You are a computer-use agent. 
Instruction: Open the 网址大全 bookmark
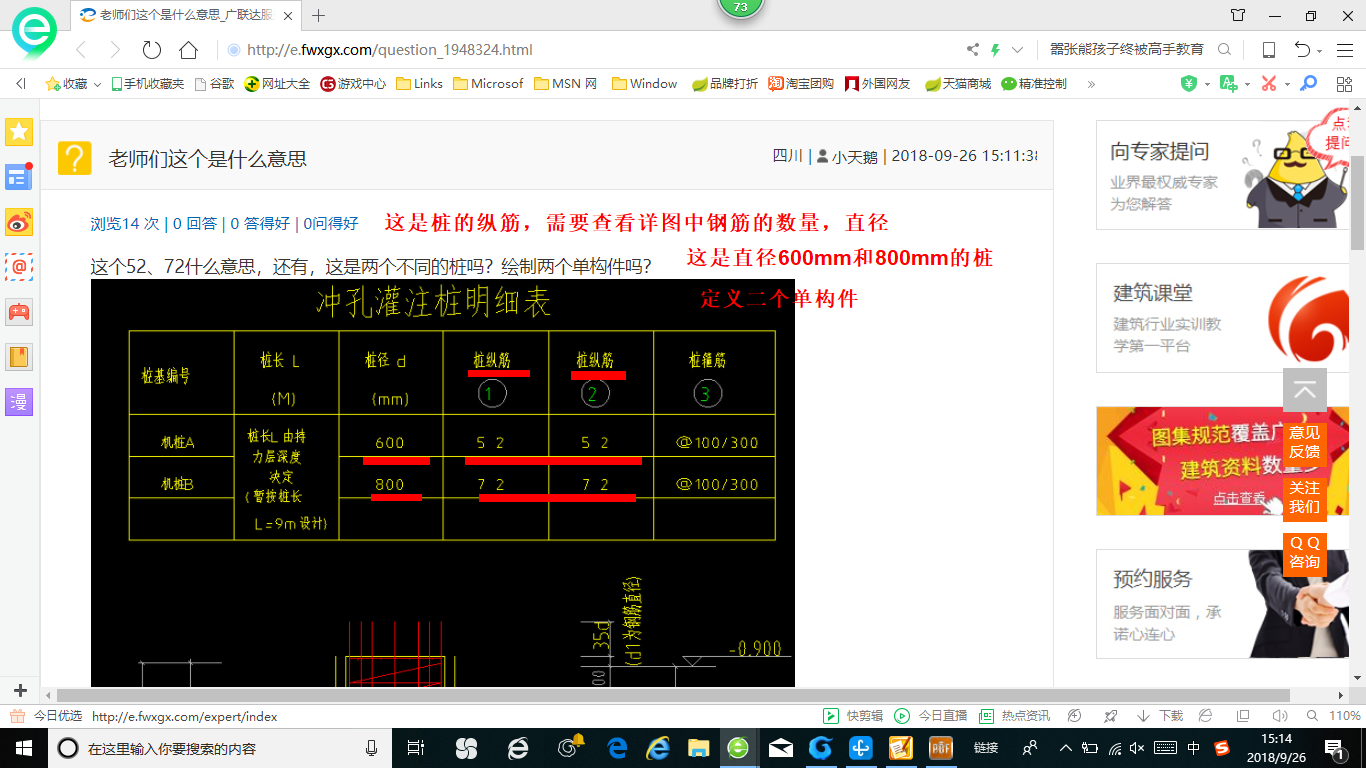[277, 84]
